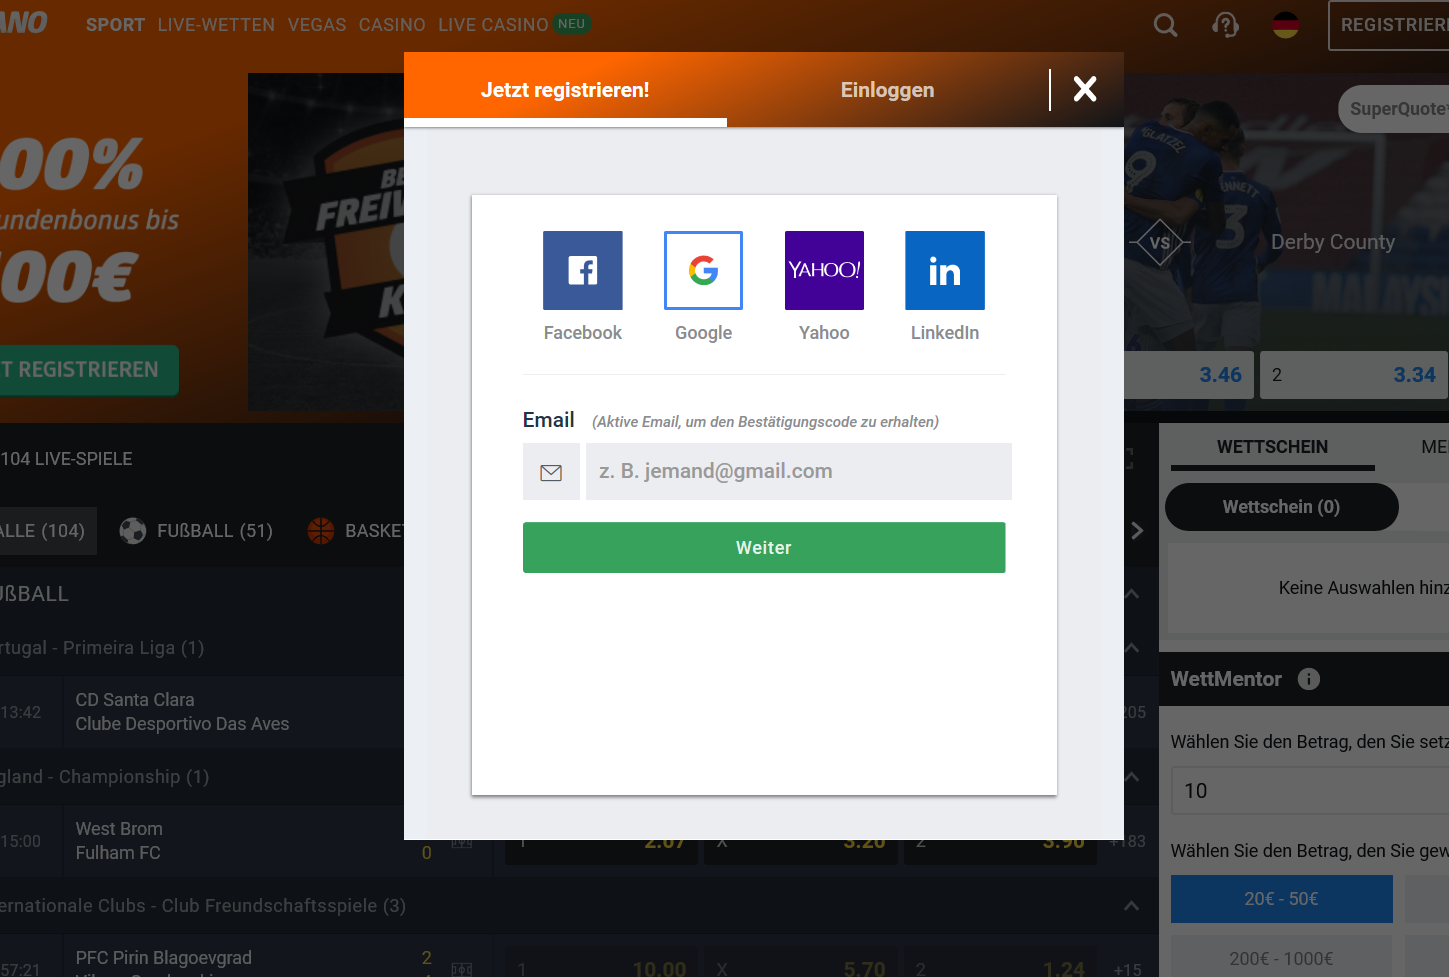
Task: Click the WettMentor amount field showing 10
Action: pos(1310,791)
